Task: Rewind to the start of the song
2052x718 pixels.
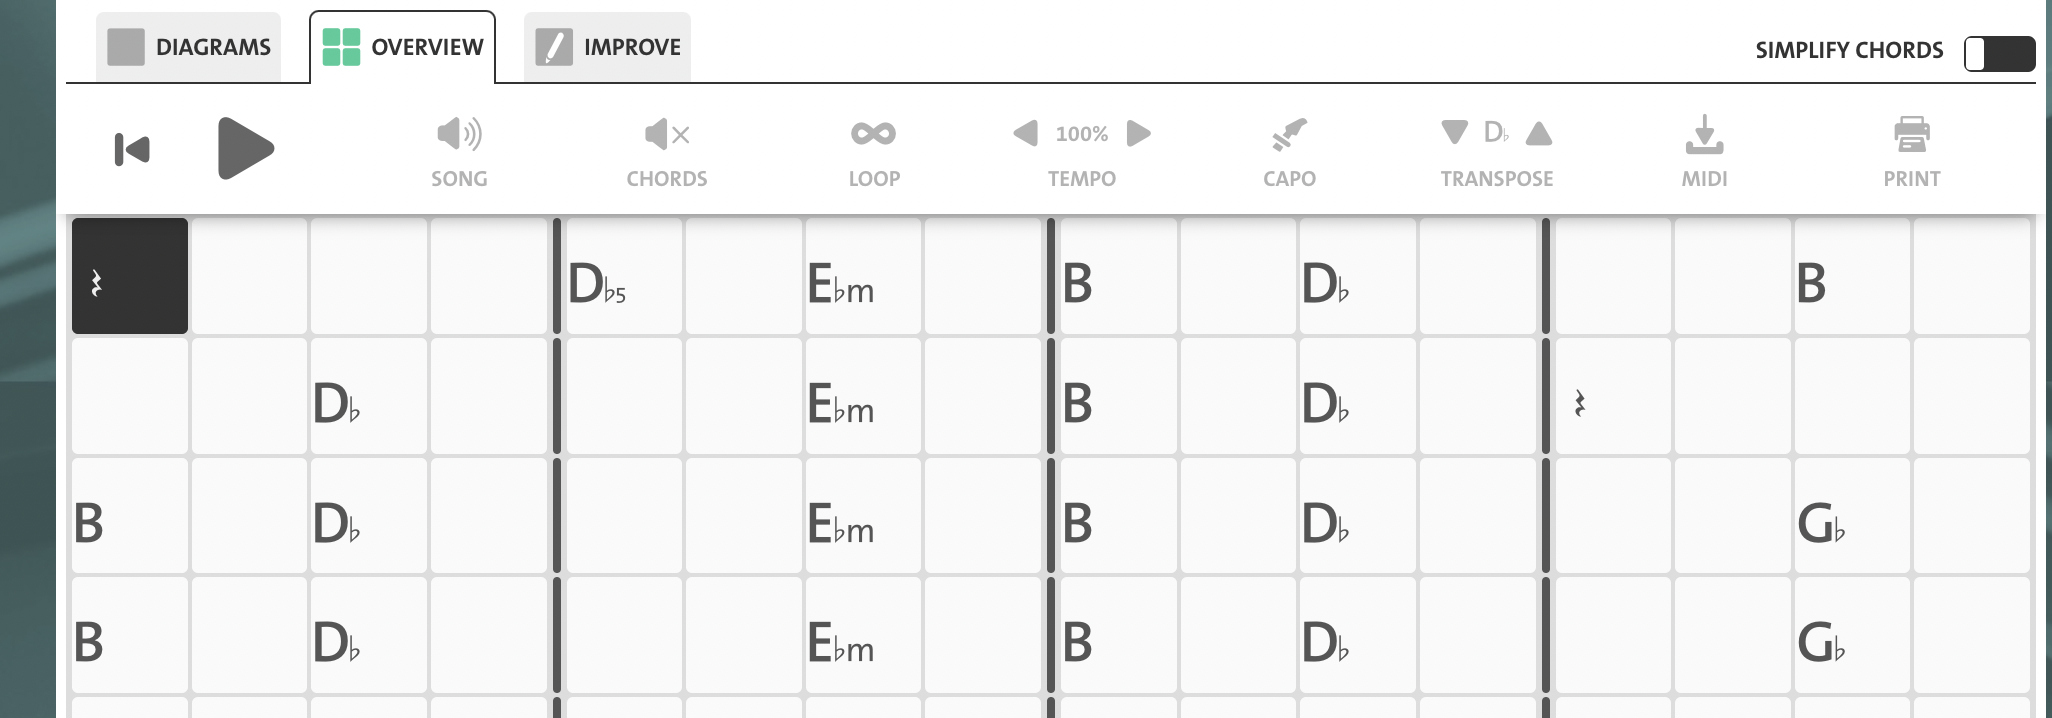Action: pos(132,150)
